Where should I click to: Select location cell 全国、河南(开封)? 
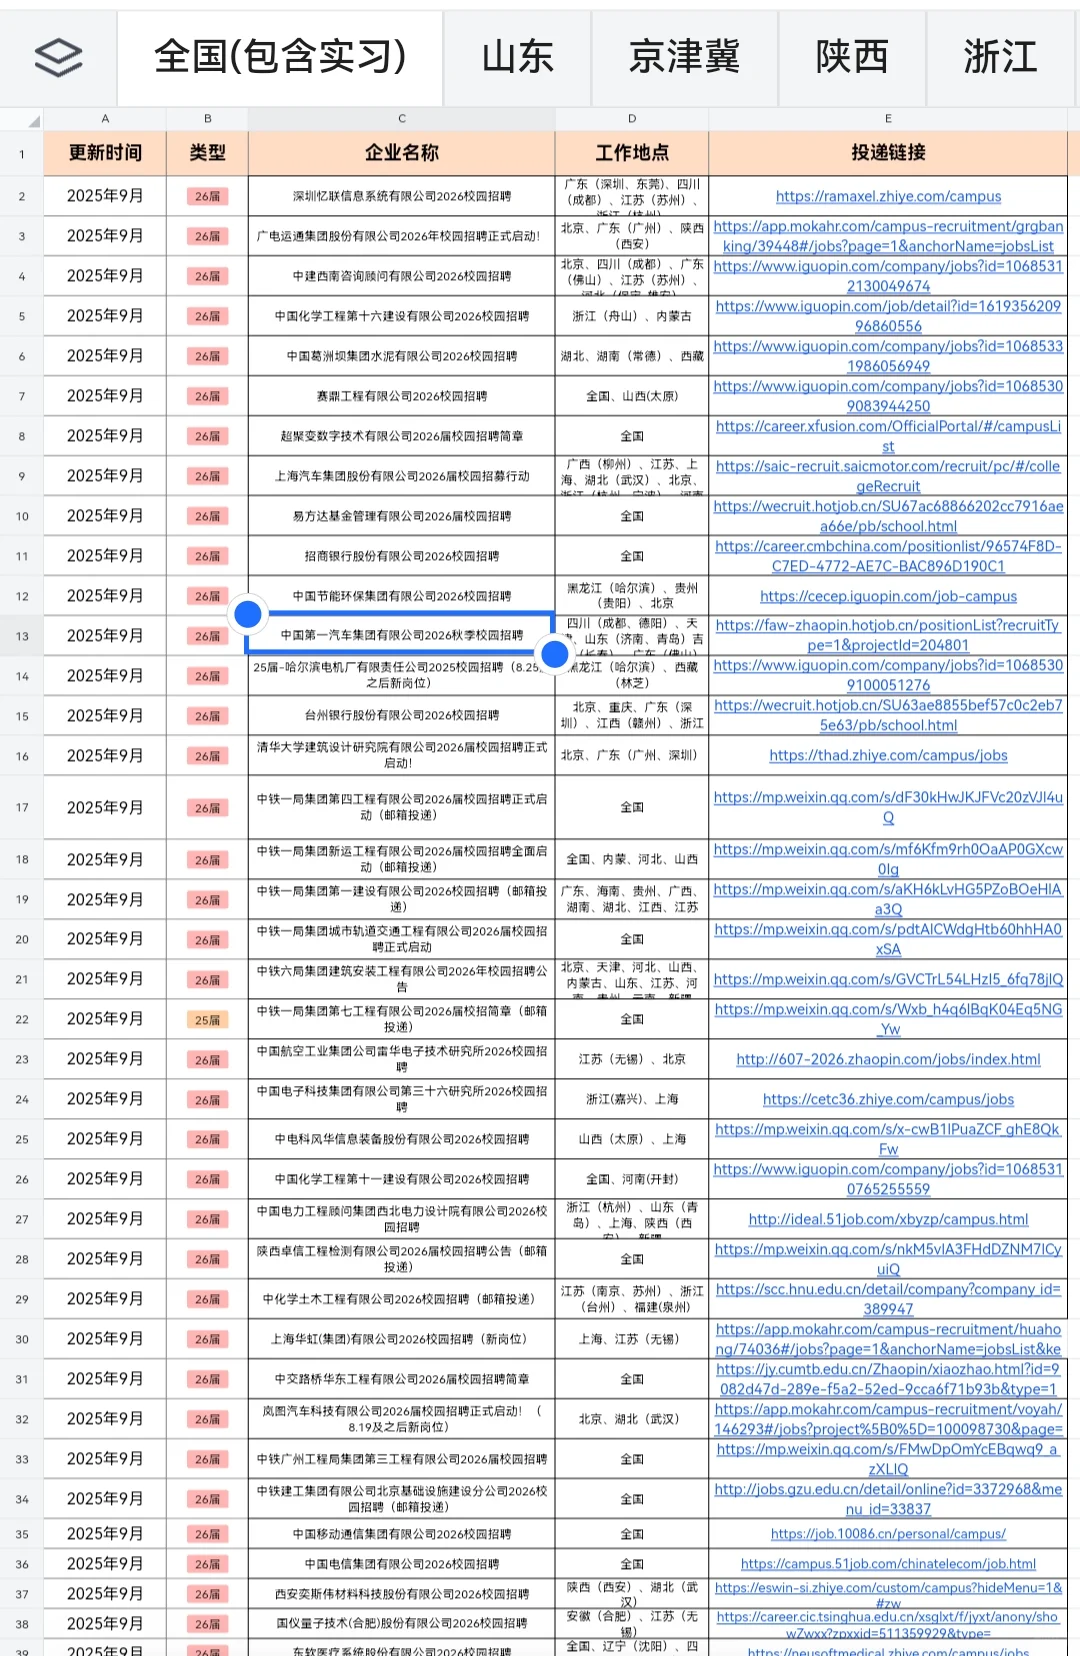click(632, 1179)
